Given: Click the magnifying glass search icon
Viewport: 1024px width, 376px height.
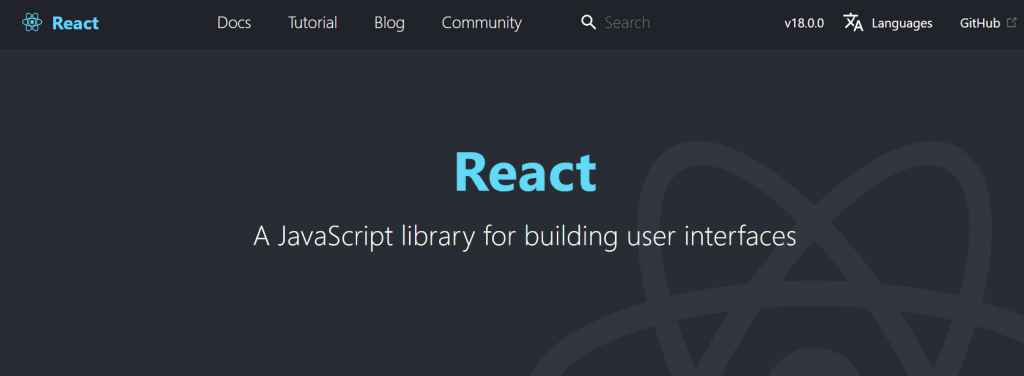Looking at the screenshot, I should 588,23.
